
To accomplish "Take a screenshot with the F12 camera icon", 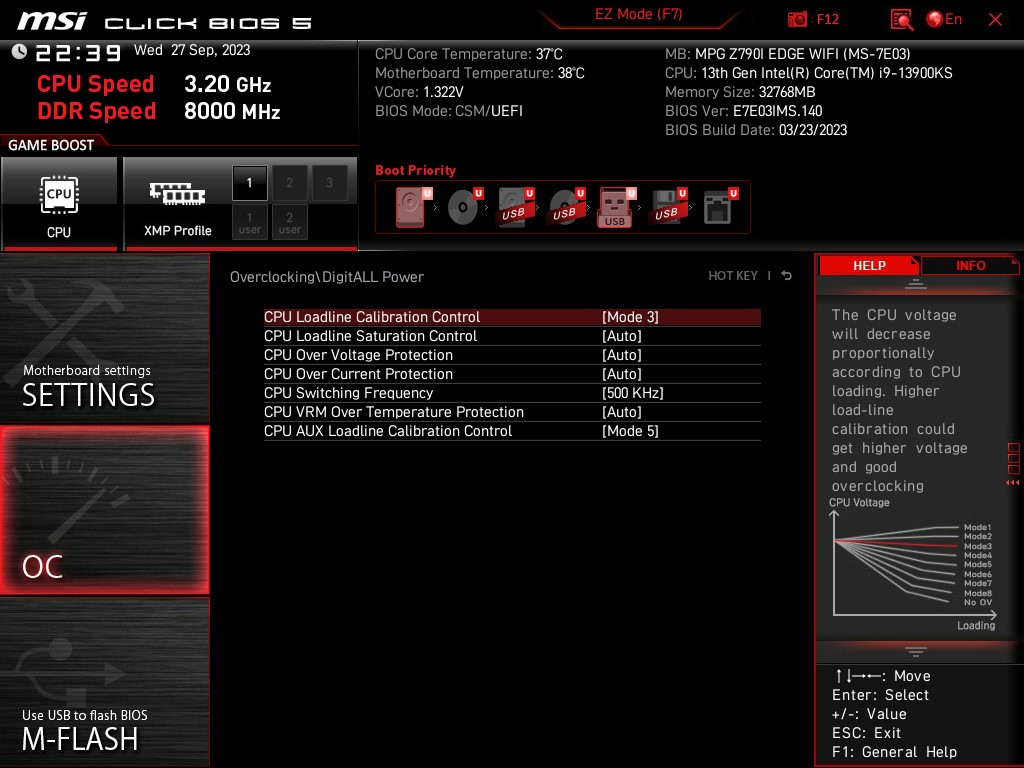I will click(x=797, y=19).
